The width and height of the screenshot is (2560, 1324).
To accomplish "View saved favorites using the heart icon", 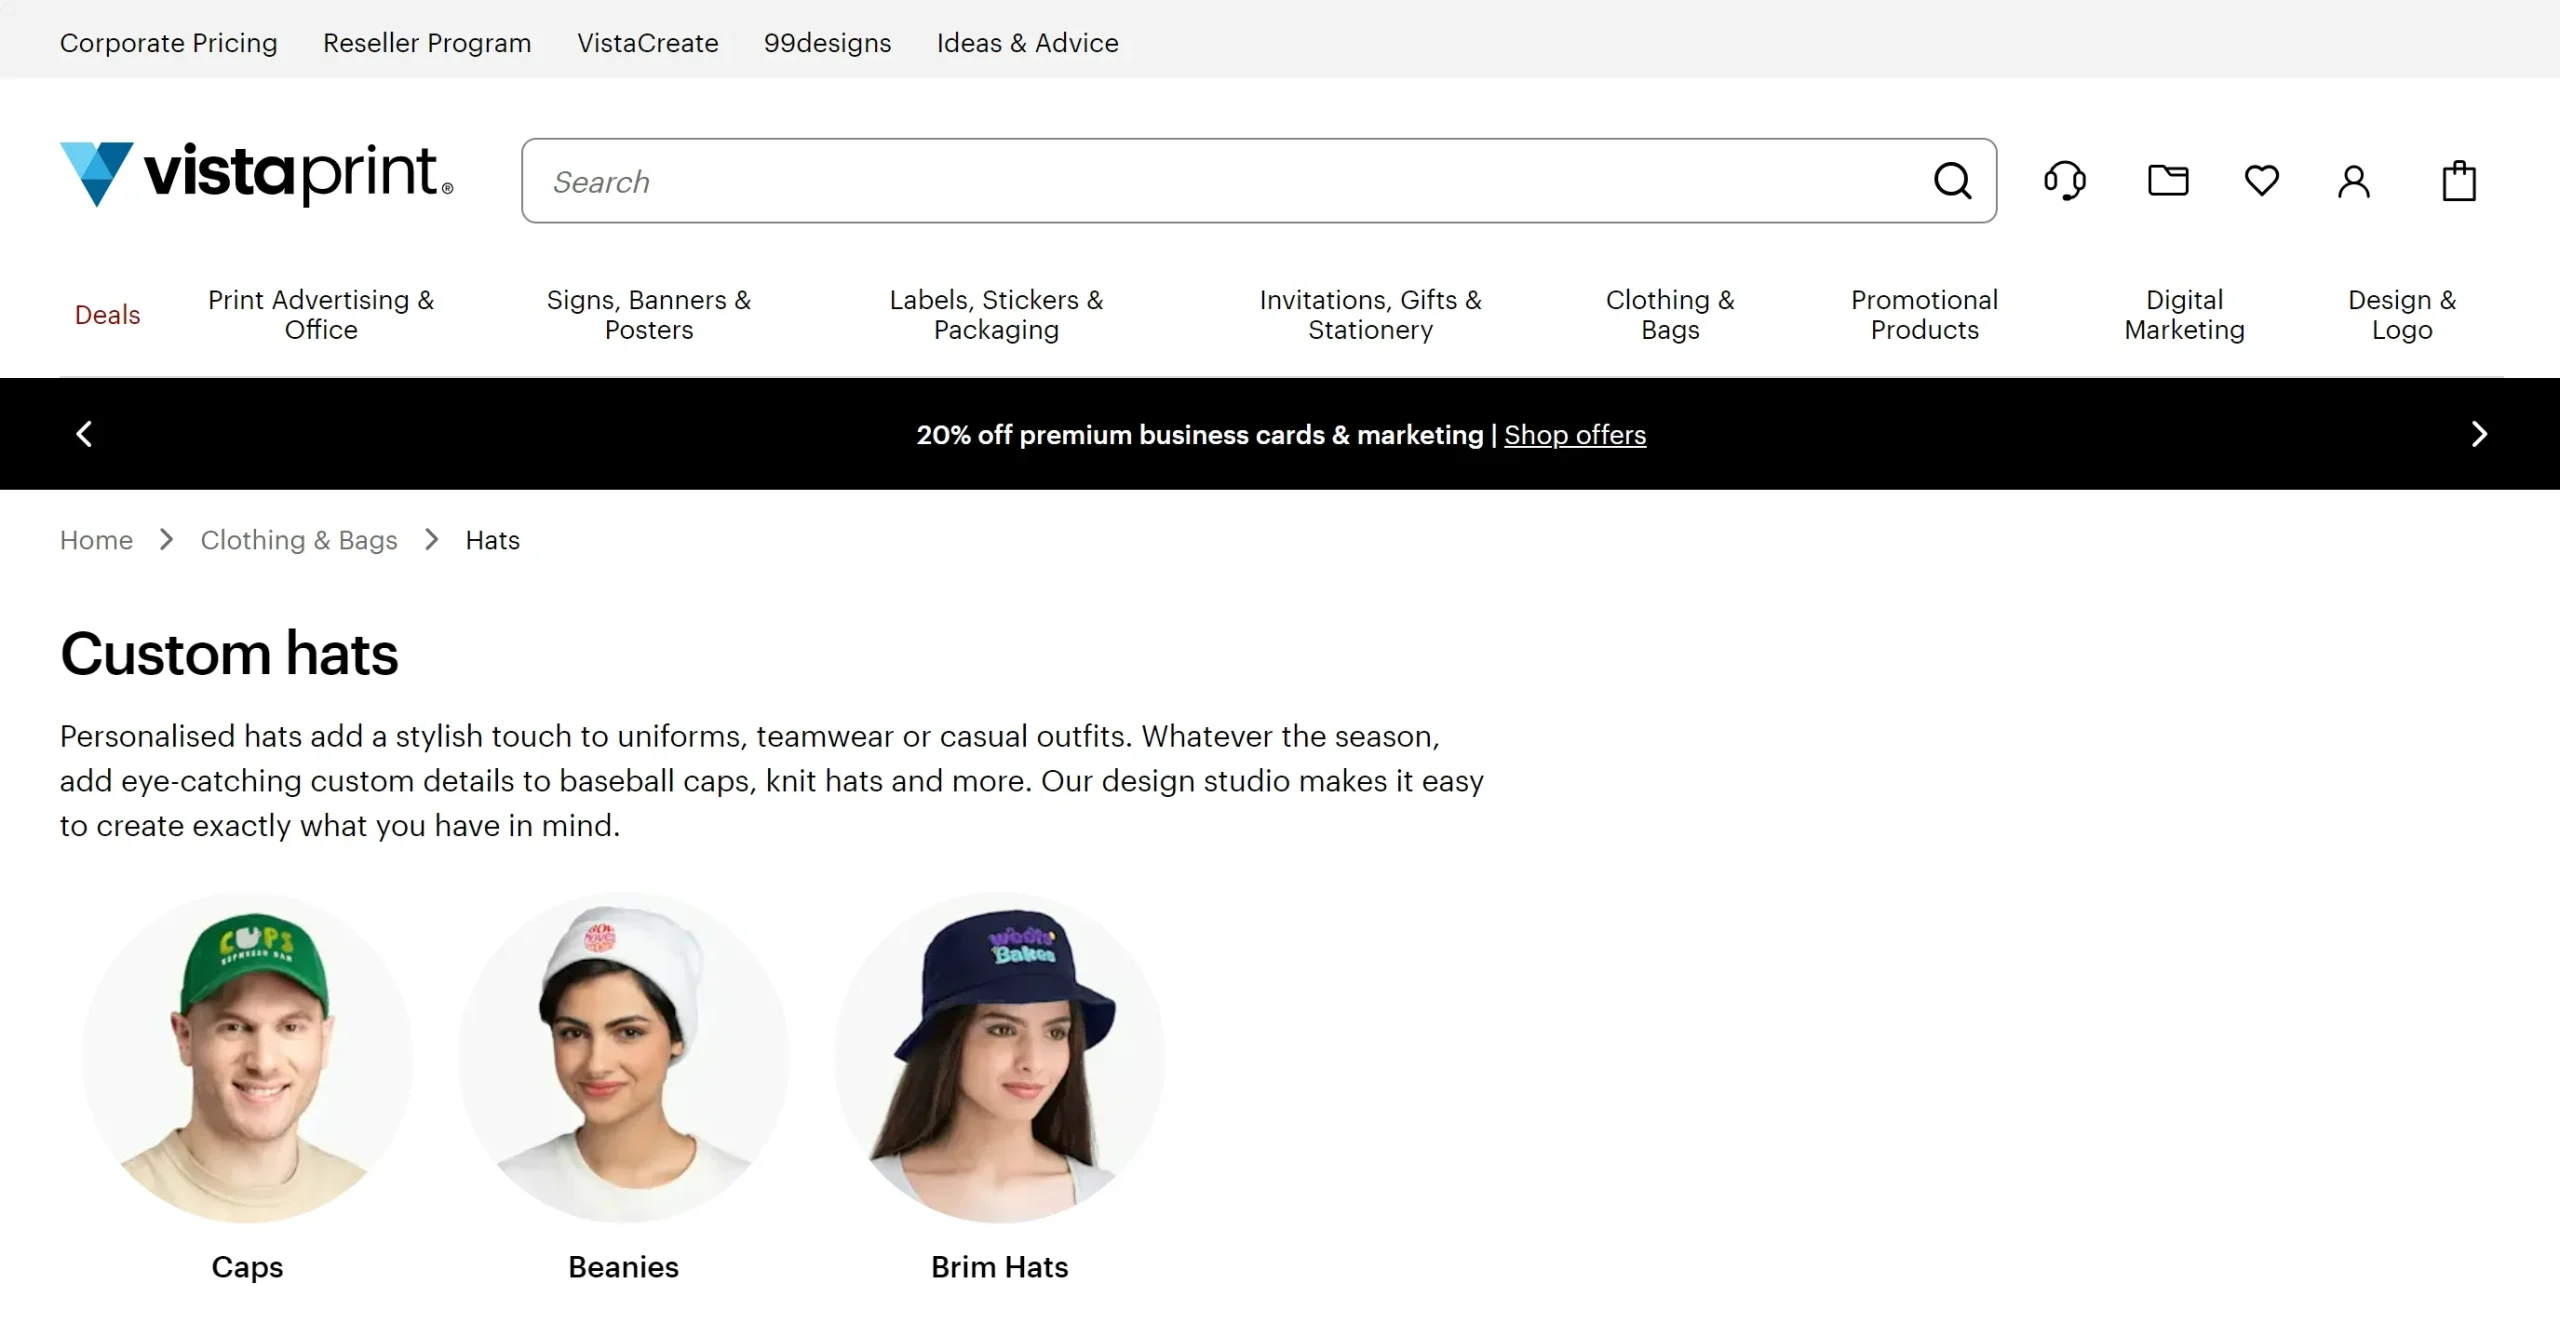I will point(2262,180).
